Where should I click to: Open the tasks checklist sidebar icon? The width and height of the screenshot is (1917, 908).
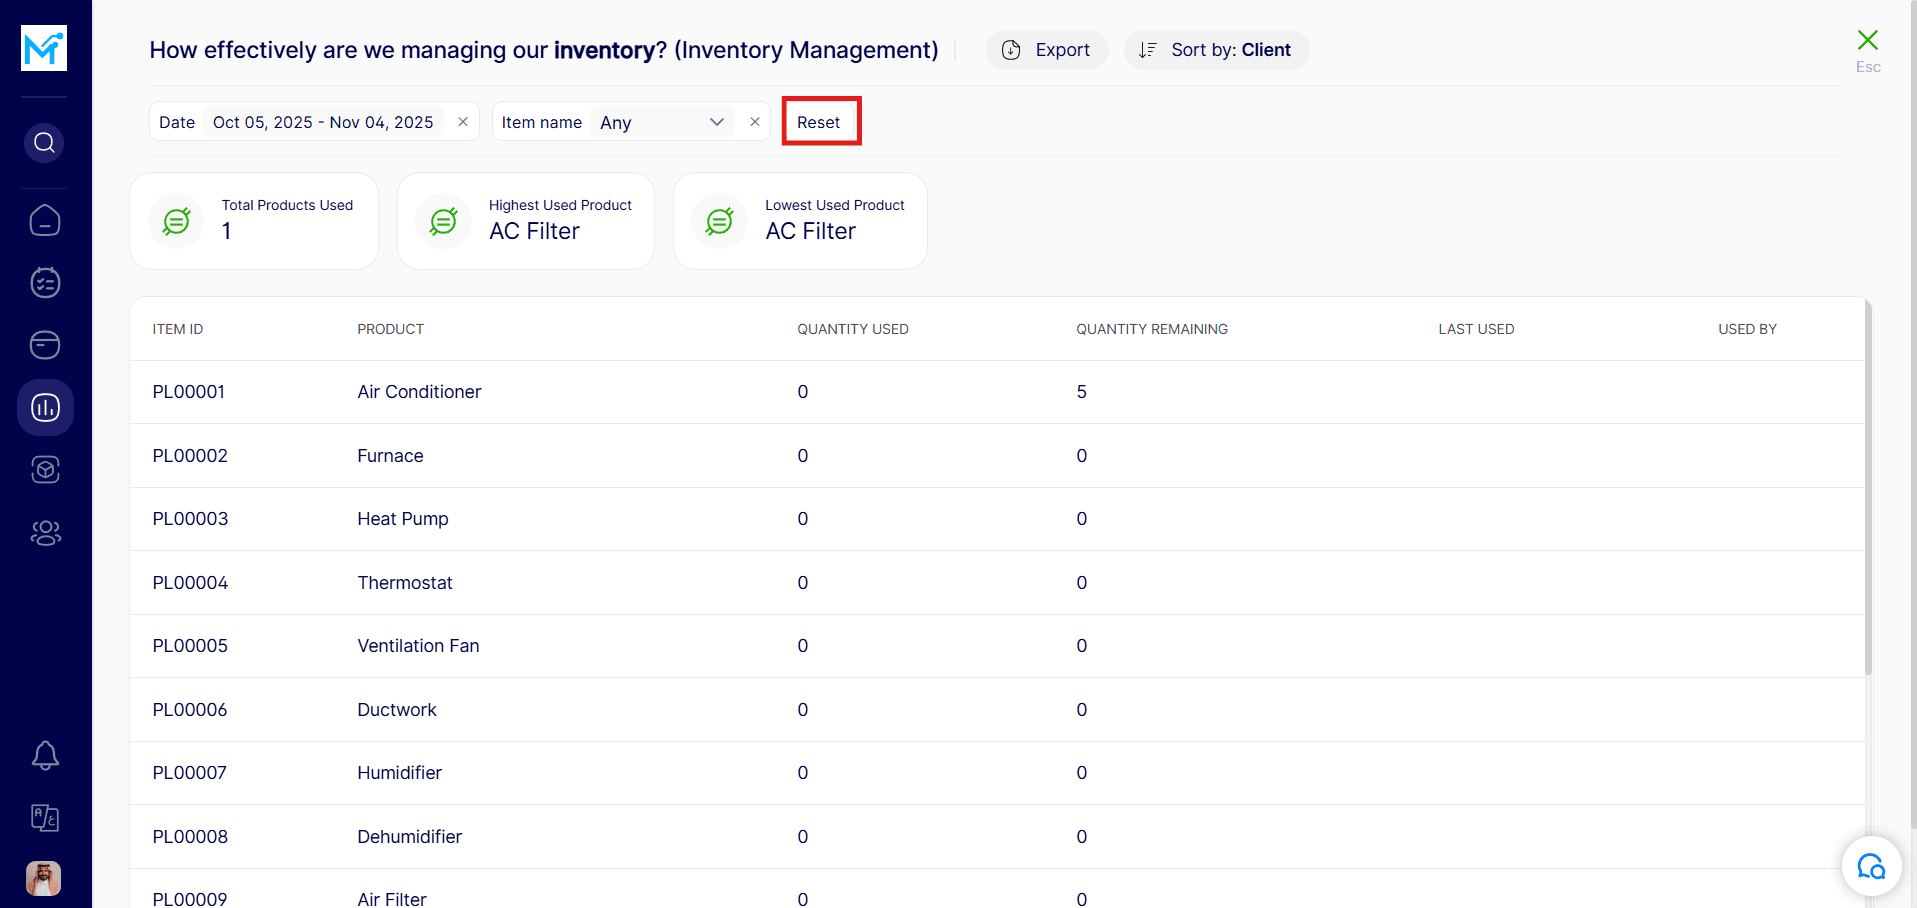[45, 283]
